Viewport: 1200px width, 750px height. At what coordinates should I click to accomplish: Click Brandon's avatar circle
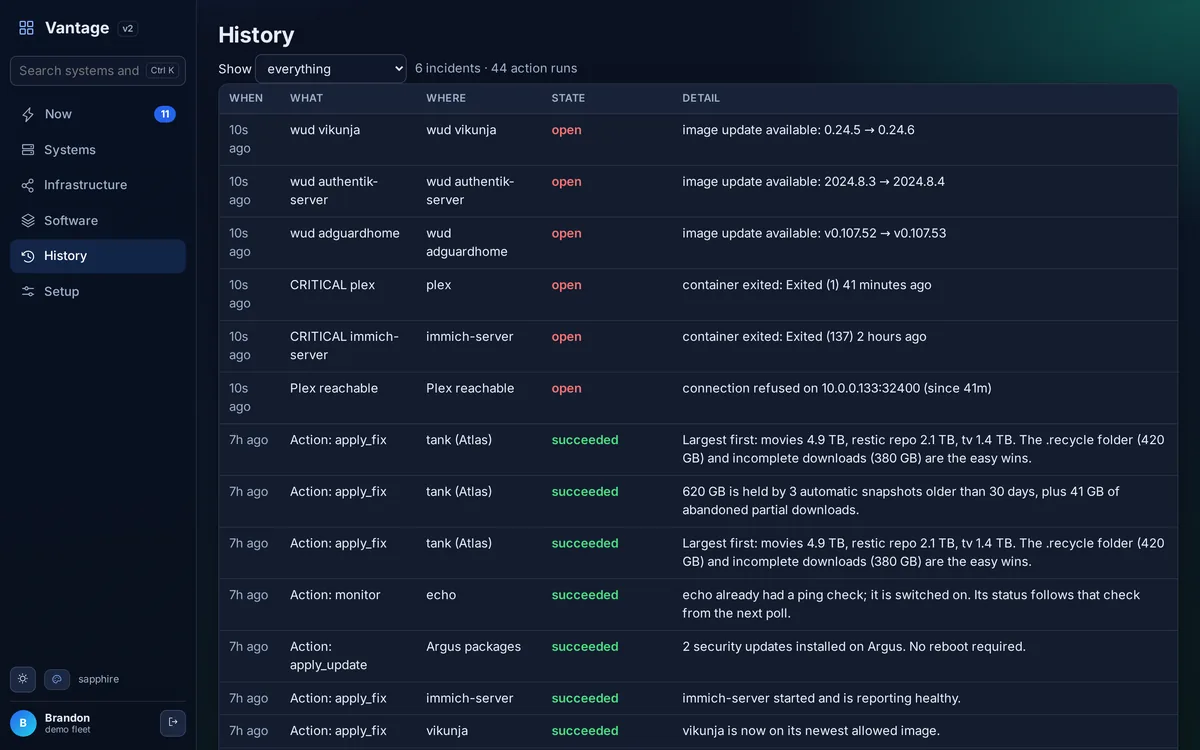tap(23, 723)
